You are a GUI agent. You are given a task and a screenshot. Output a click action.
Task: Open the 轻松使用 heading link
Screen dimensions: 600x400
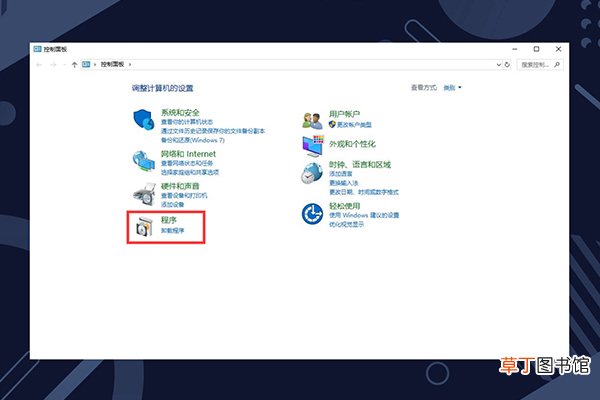click(x=344, y=206)
